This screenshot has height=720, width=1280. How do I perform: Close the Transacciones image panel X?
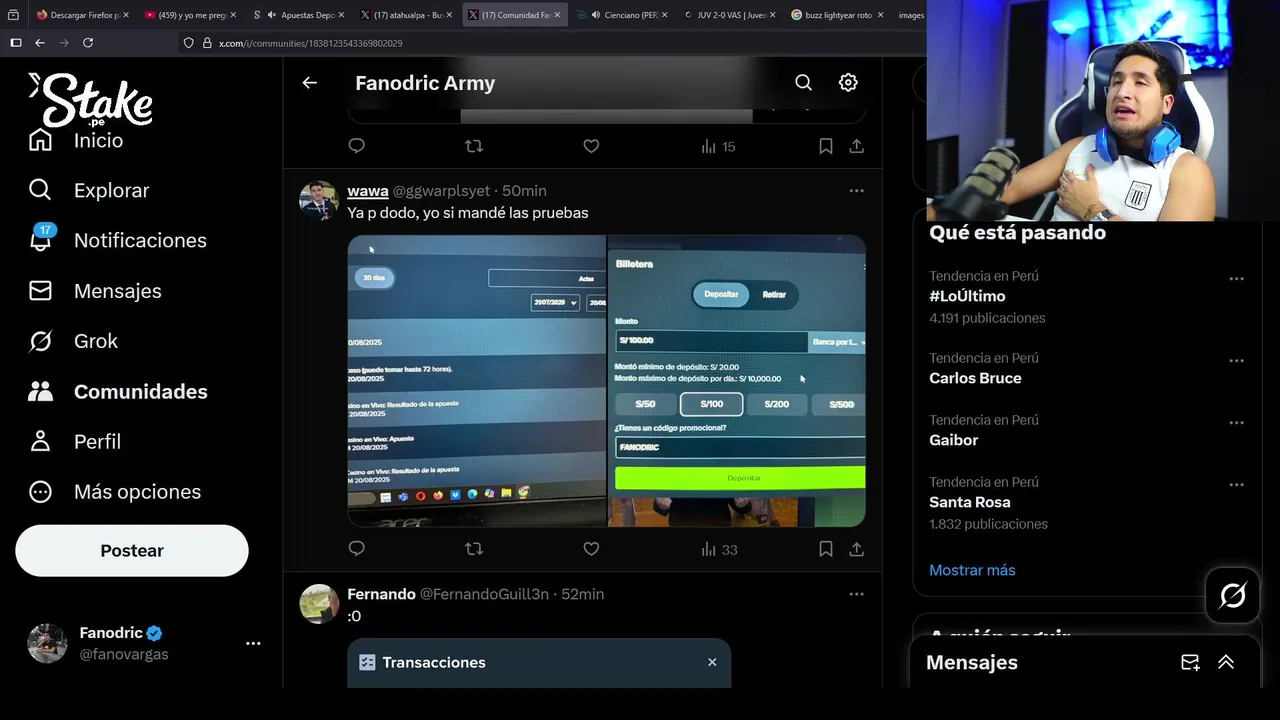[x=712, y=662]
